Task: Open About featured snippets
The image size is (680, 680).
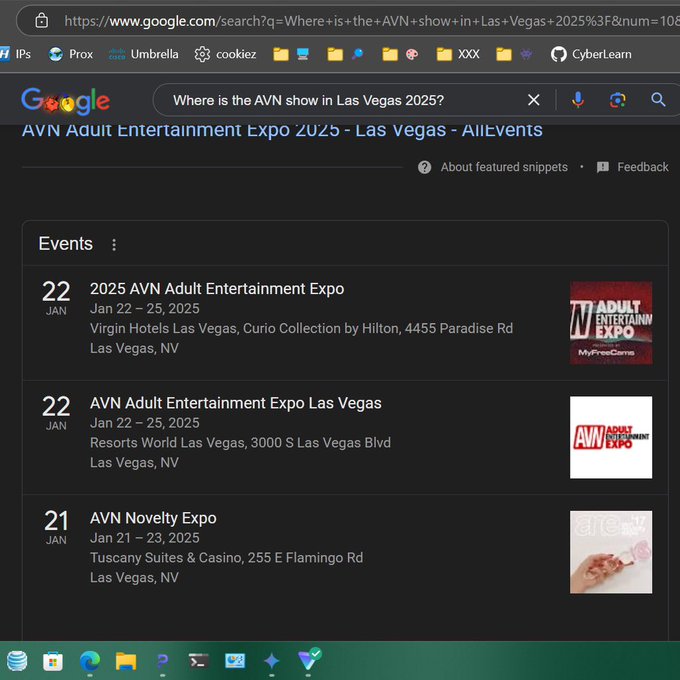Action: (x=504, y=167)
